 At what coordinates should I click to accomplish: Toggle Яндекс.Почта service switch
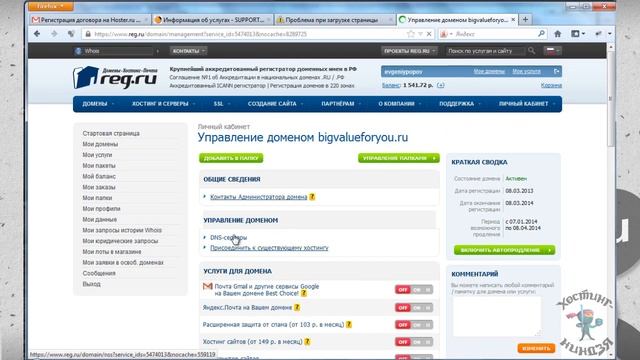(413, 308)
